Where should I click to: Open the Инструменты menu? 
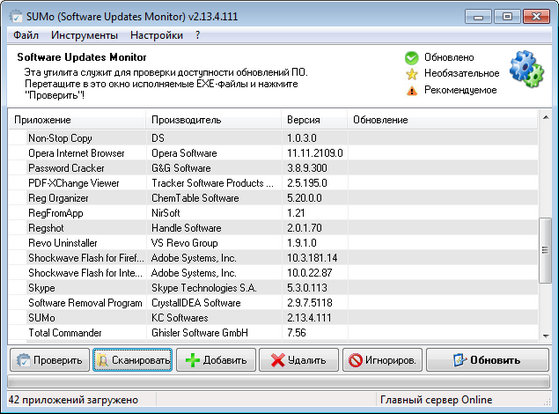pos(84,35)
